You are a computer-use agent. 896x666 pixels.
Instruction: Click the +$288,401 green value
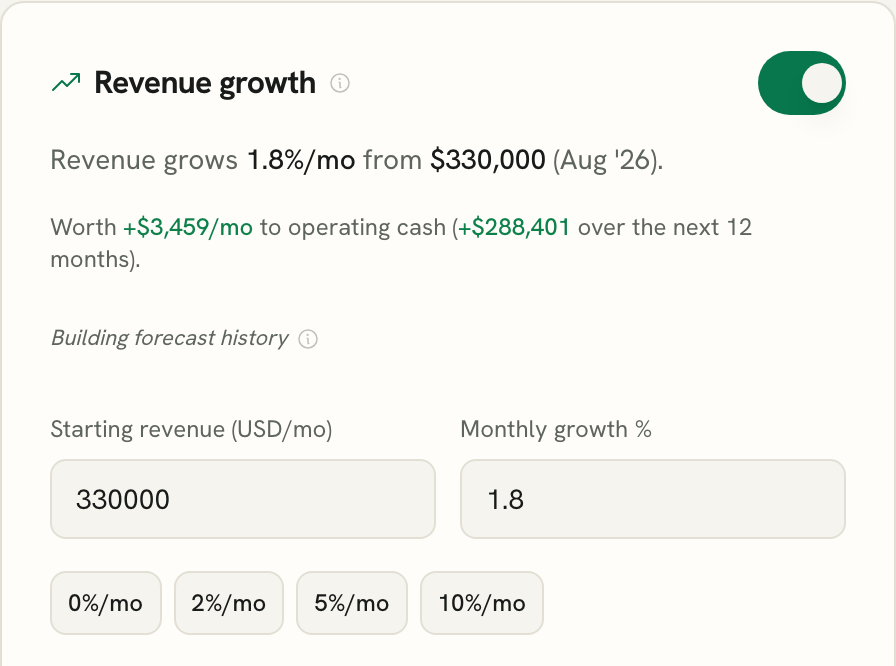(514, 227)
